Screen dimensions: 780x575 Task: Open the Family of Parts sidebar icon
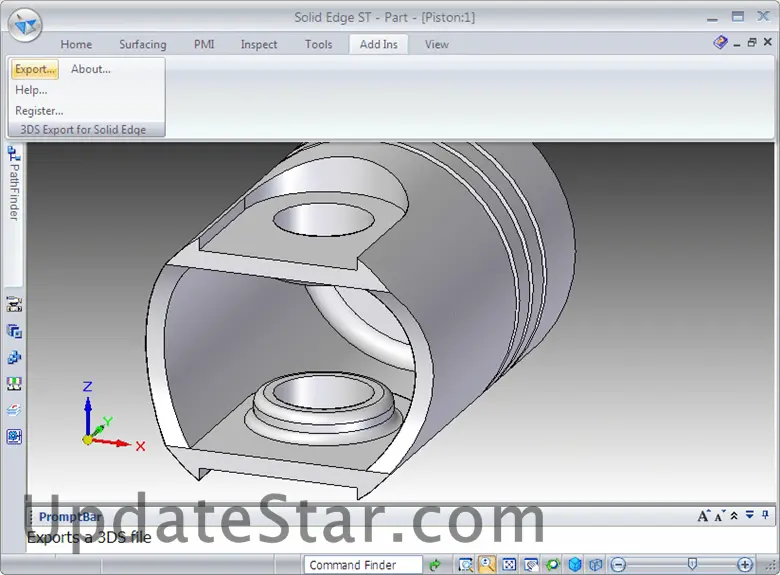14,331
